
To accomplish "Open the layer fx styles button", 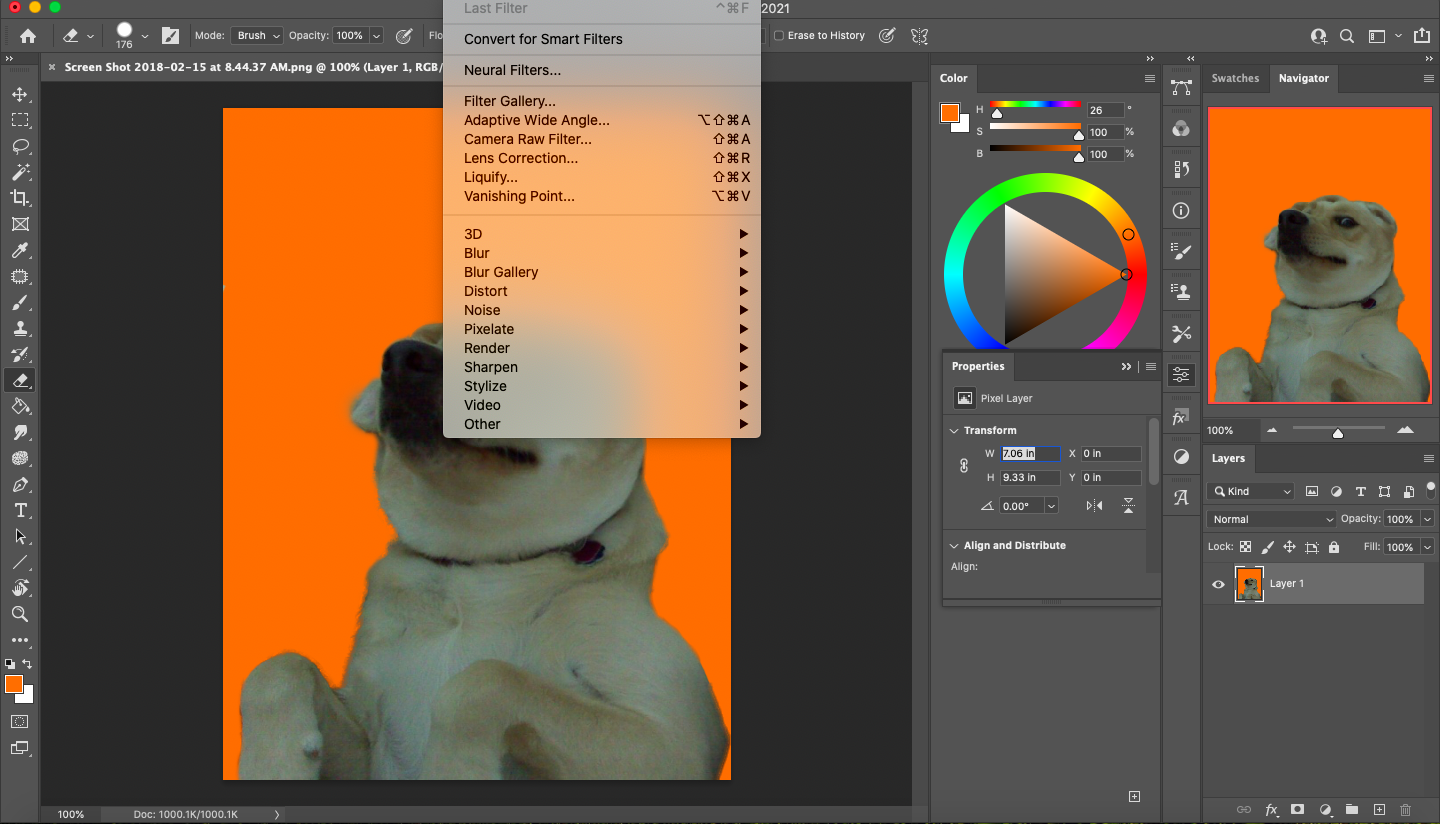I will [1272, 809].
